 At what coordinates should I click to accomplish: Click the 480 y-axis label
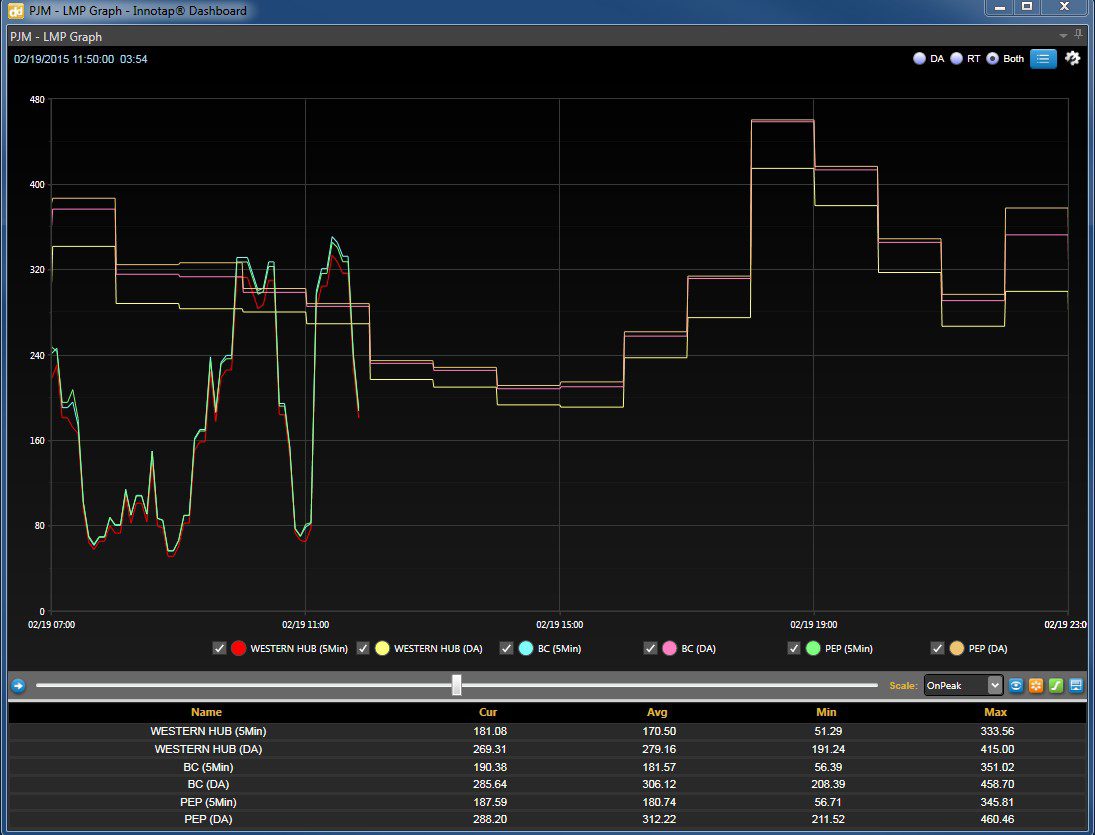(37, 100)
